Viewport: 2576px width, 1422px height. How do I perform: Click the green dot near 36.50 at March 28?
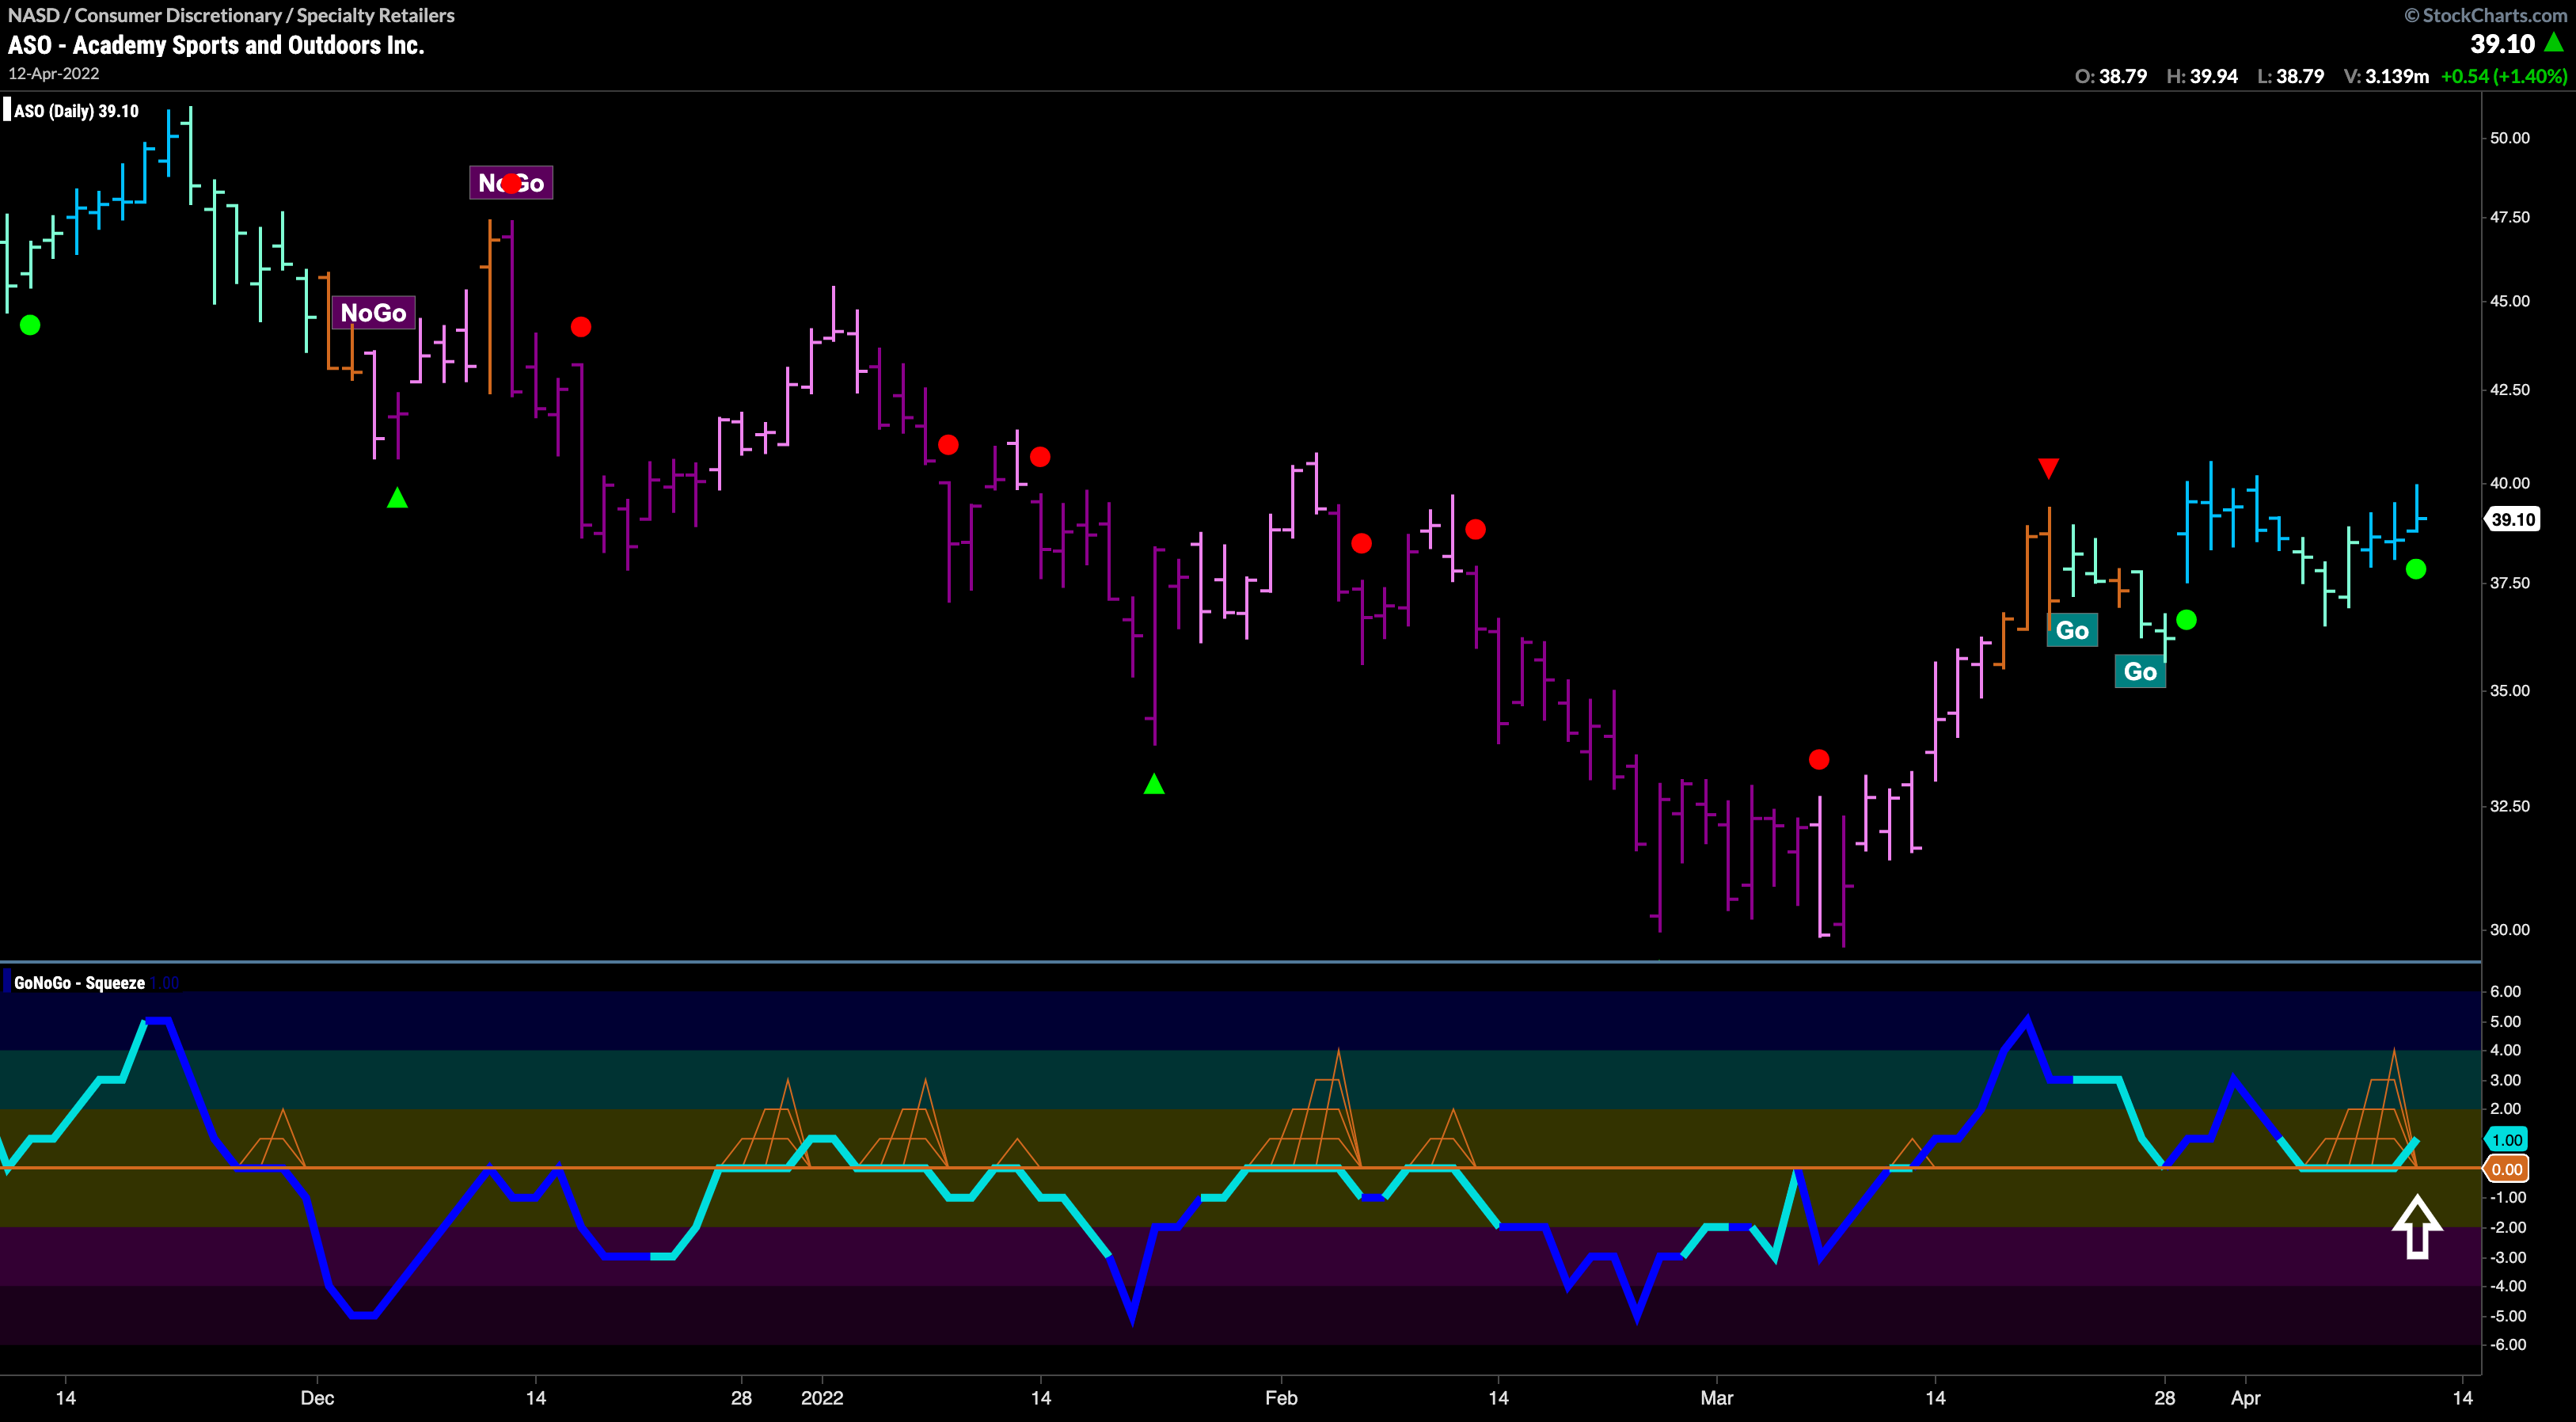(x=2186, y=620)
